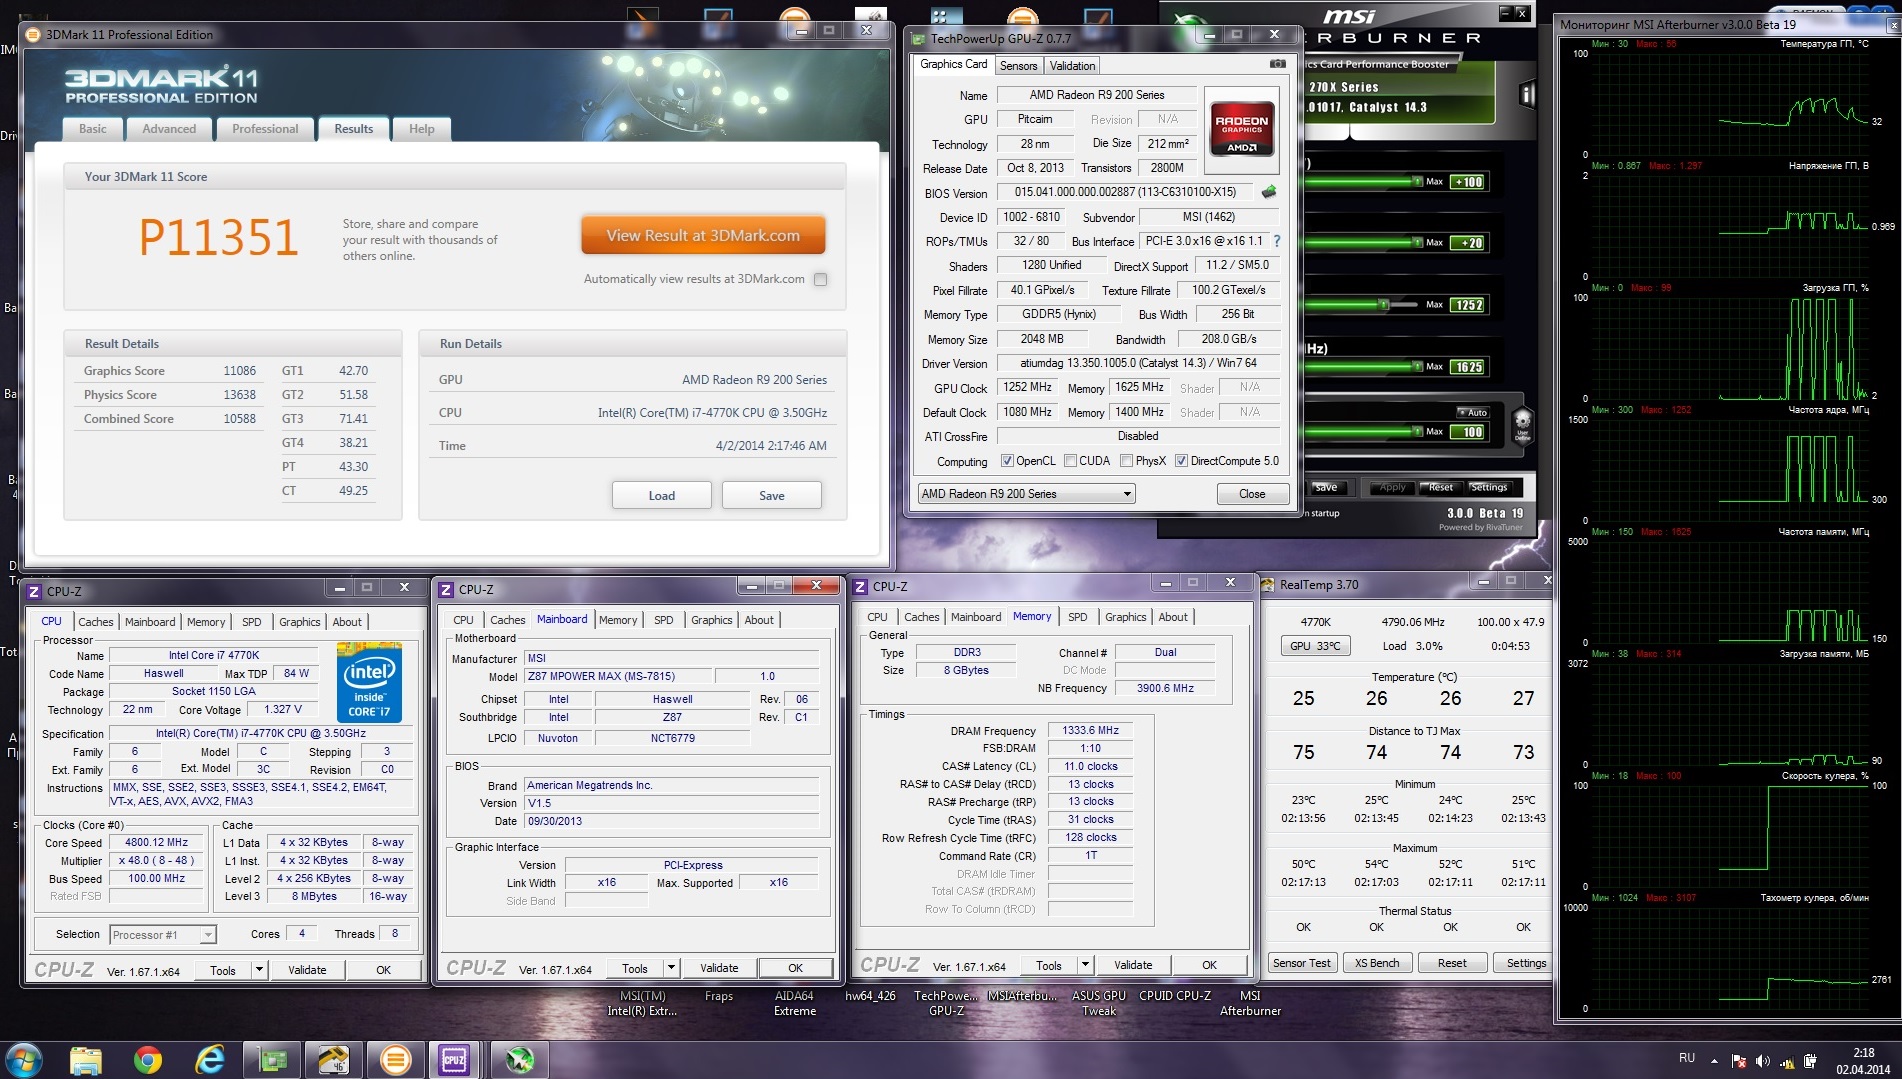The height and width of the screenshot is (1079, 1902).
Task: Launch Internet Explorer from the taskbar
Action: pyautogui.click(x=210, y=1060)
